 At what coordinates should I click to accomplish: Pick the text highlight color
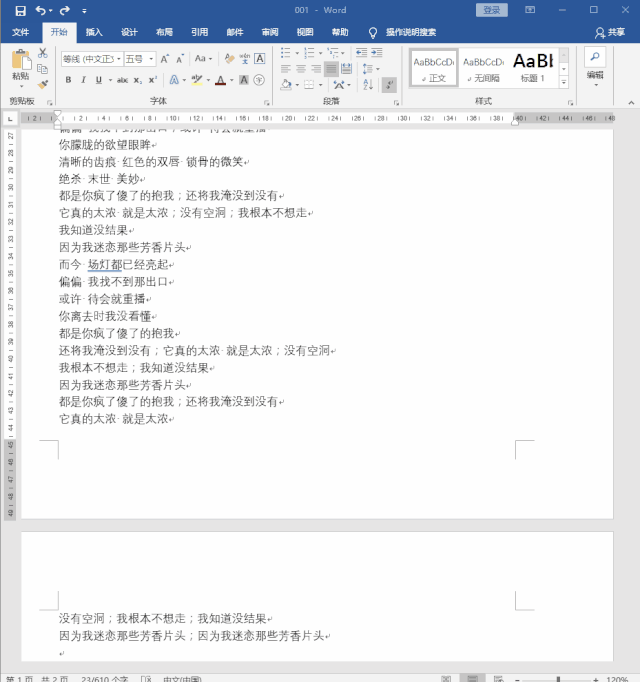coord(197,80)
